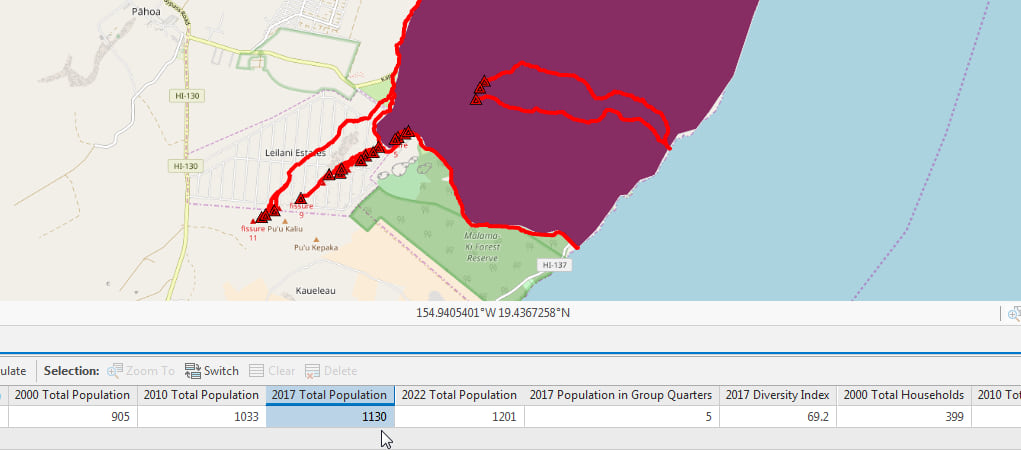Screen dimensions: 1021x456
Task: Click the fissure 9 triangle marker
Action: (x=300, y=198)
